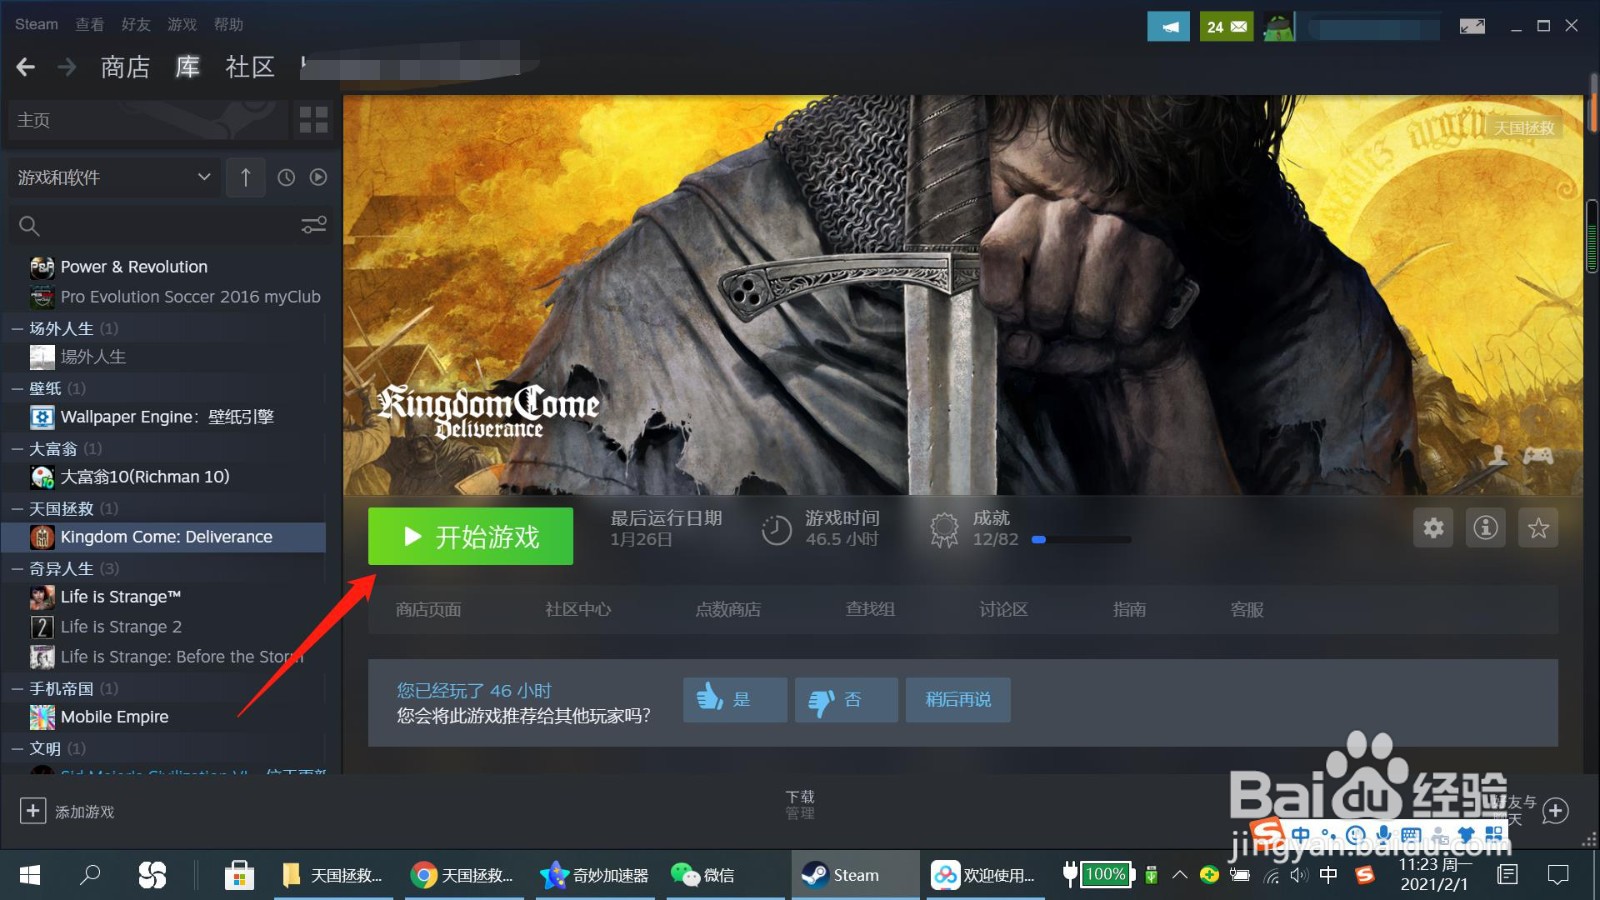Open the 讨论区 link
The width and height of the screenshot is (1600, 900).
(x=1003, y=609)
